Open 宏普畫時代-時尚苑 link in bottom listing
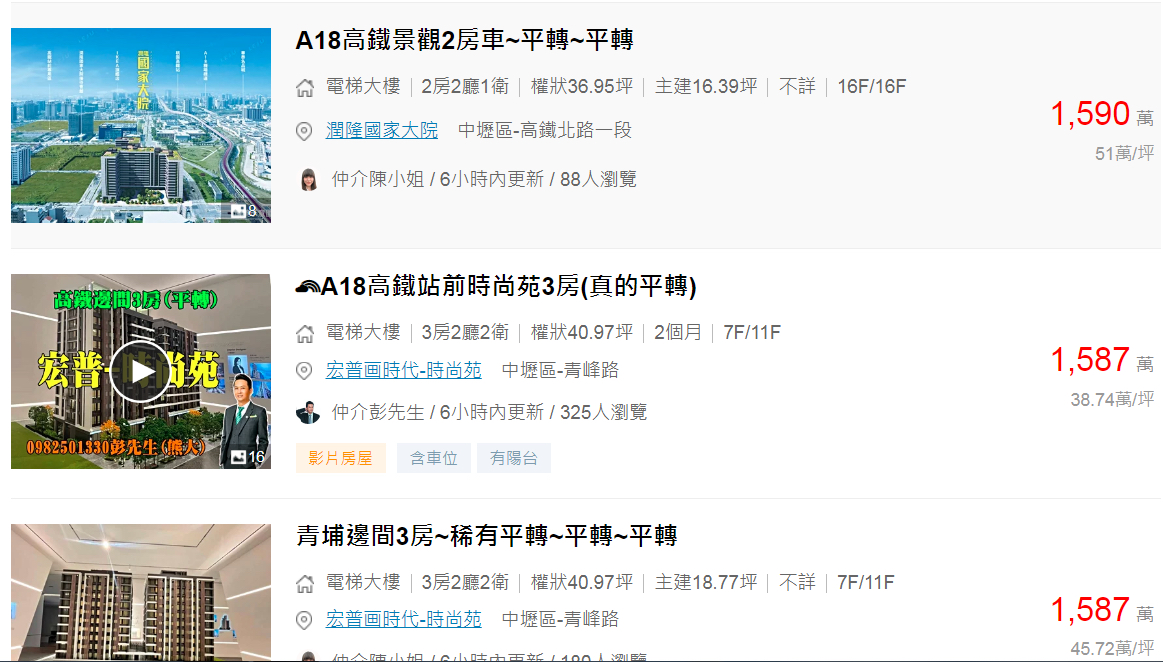This screenshot has height=662, width=1163. pos(403,619)
